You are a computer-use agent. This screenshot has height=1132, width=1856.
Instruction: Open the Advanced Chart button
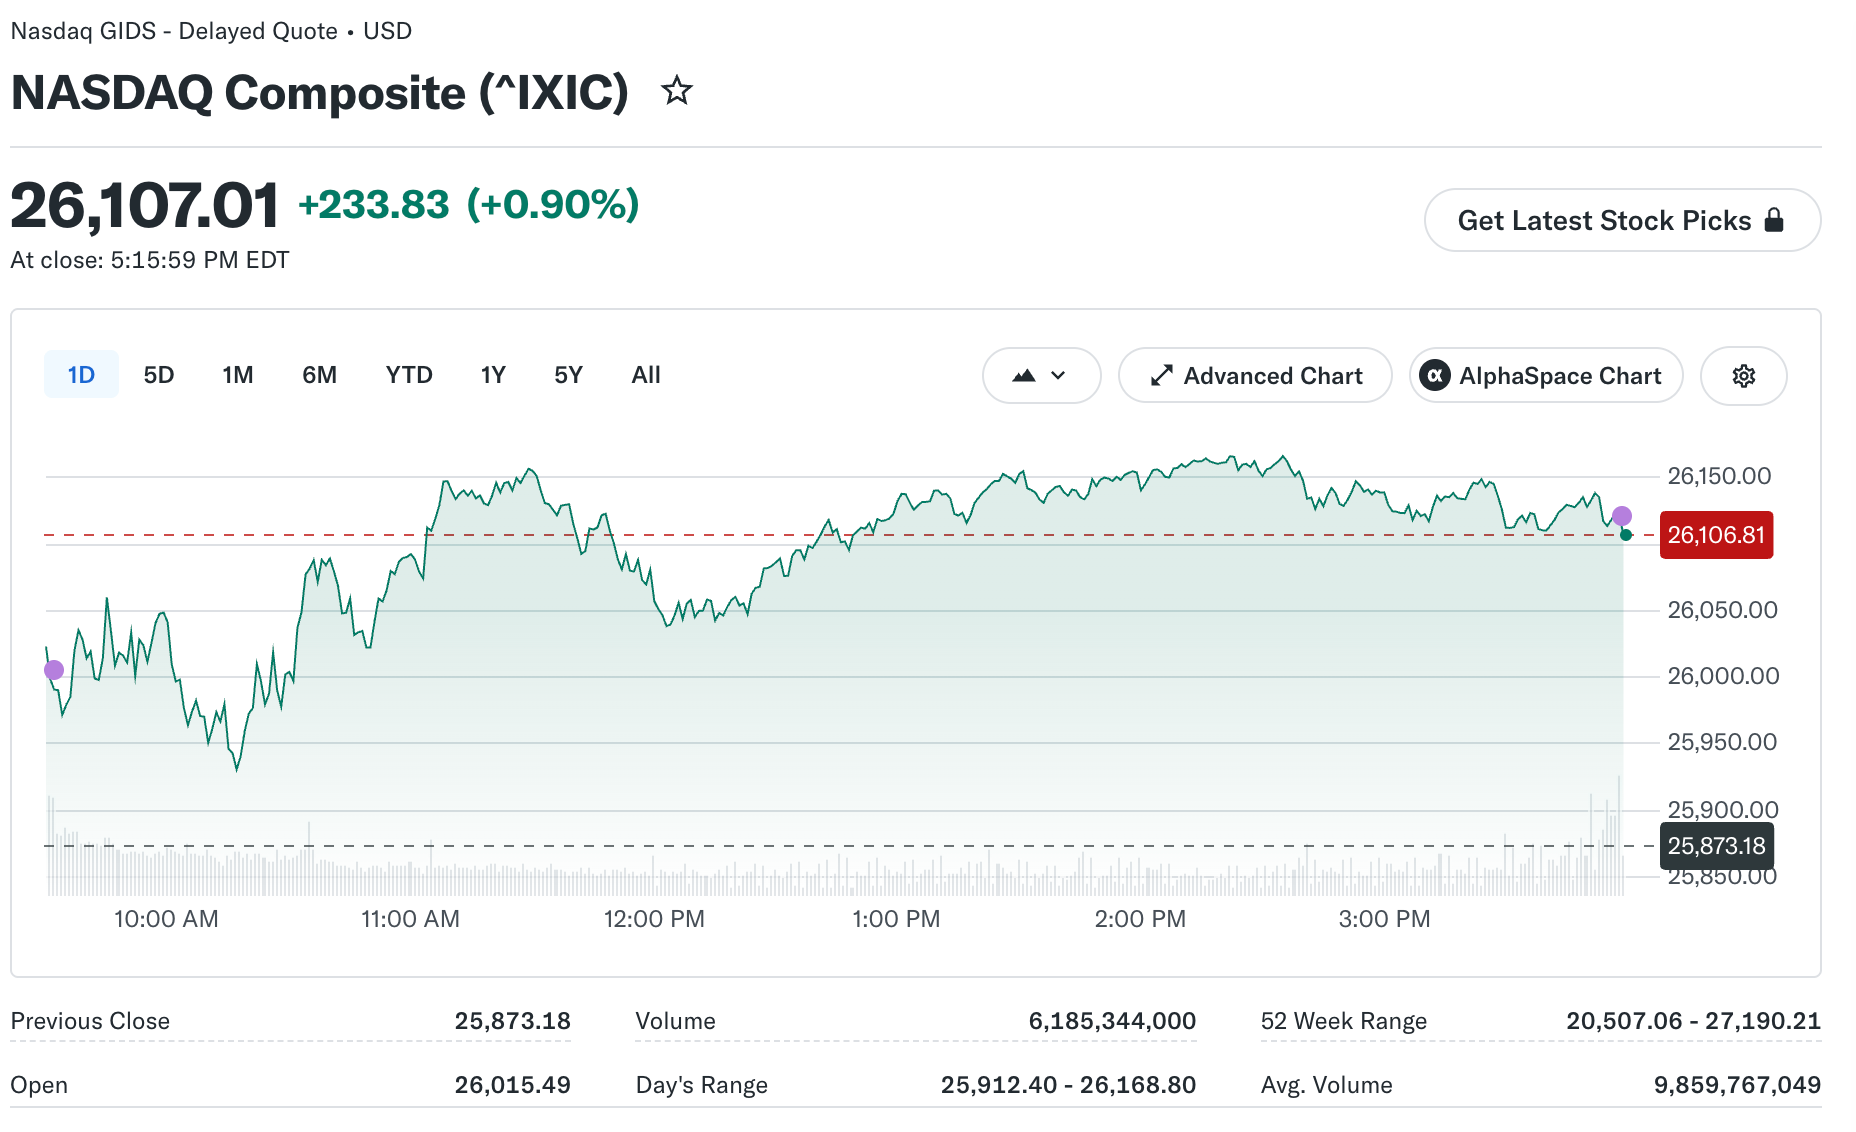point(1255,376)
